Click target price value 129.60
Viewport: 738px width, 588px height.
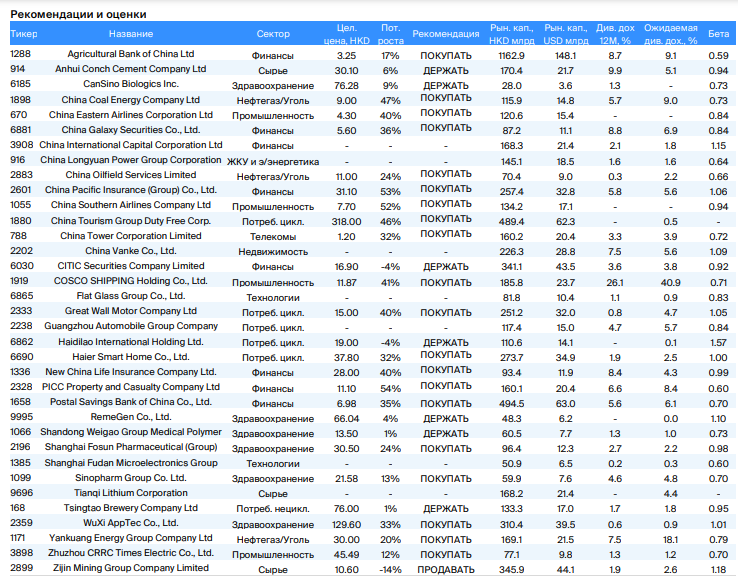coord(346,525)
